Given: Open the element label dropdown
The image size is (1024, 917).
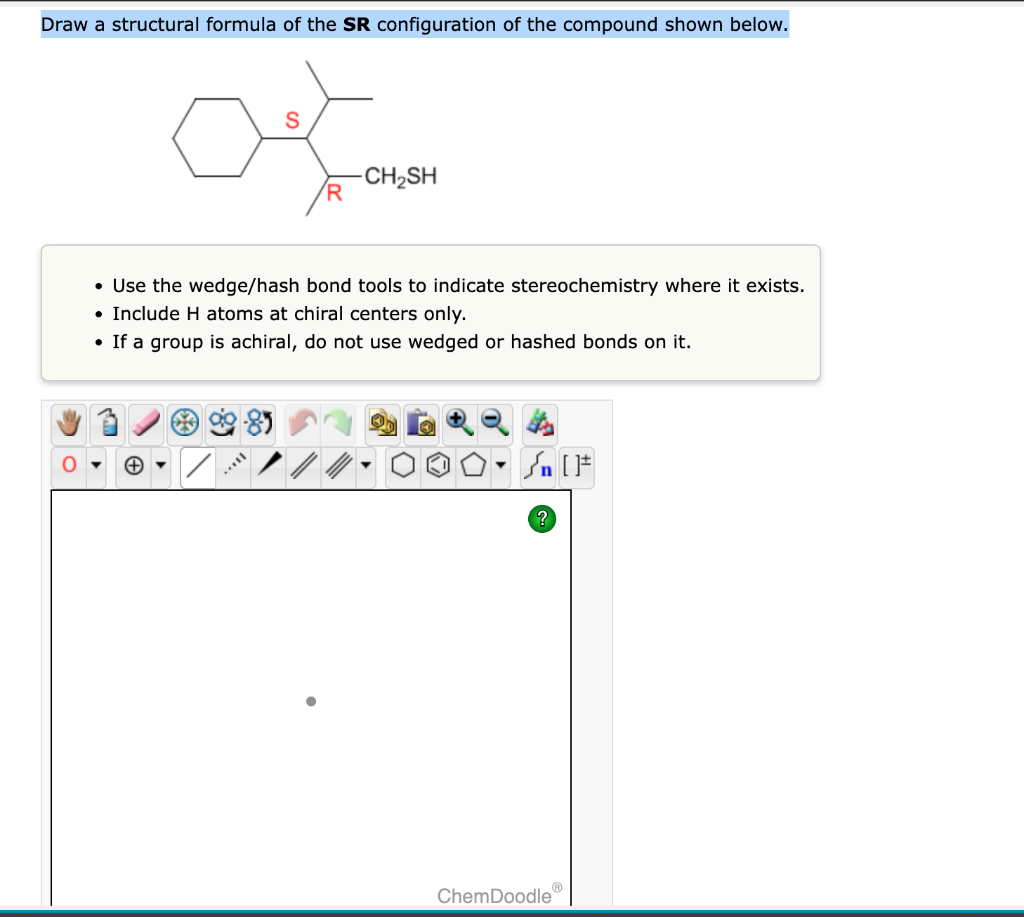Looking at the screenshot, I should (95, 465).
